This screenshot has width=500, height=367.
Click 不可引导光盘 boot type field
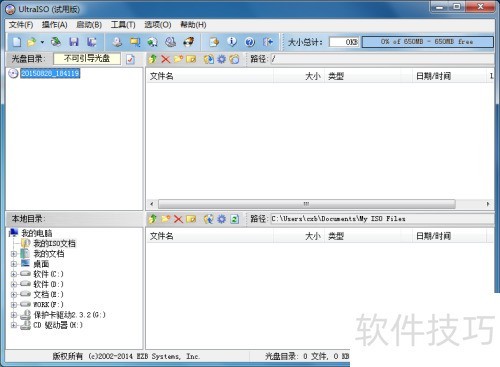[87, 59]
